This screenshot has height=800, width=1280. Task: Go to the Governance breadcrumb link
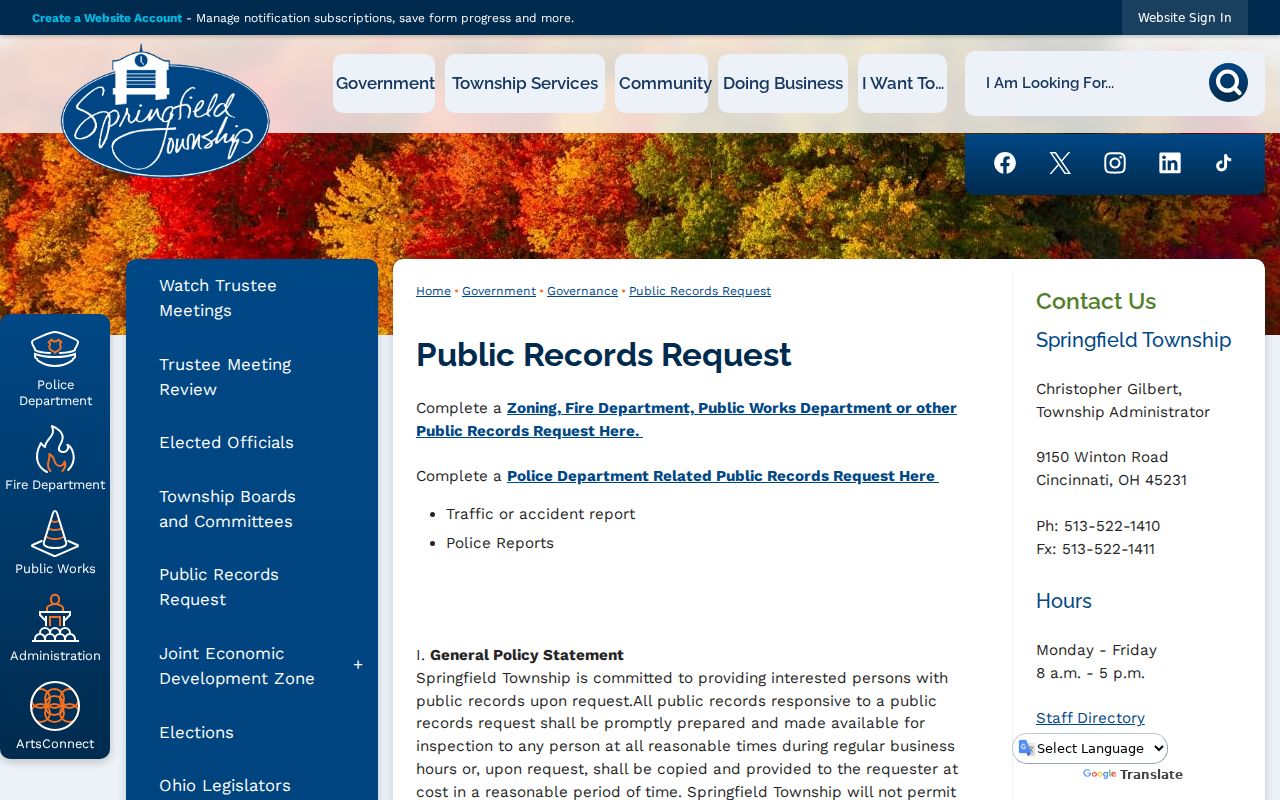582,291
